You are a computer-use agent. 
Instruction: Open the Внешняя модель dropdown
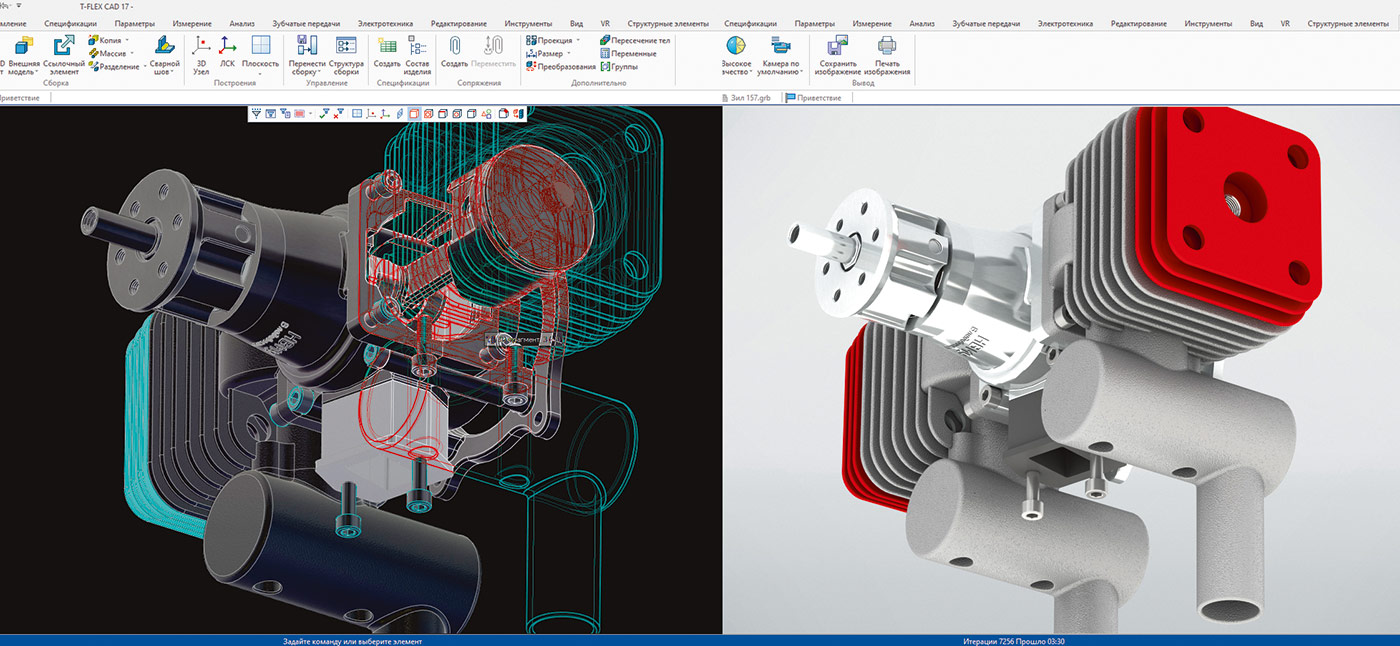[x=39, y=72]
